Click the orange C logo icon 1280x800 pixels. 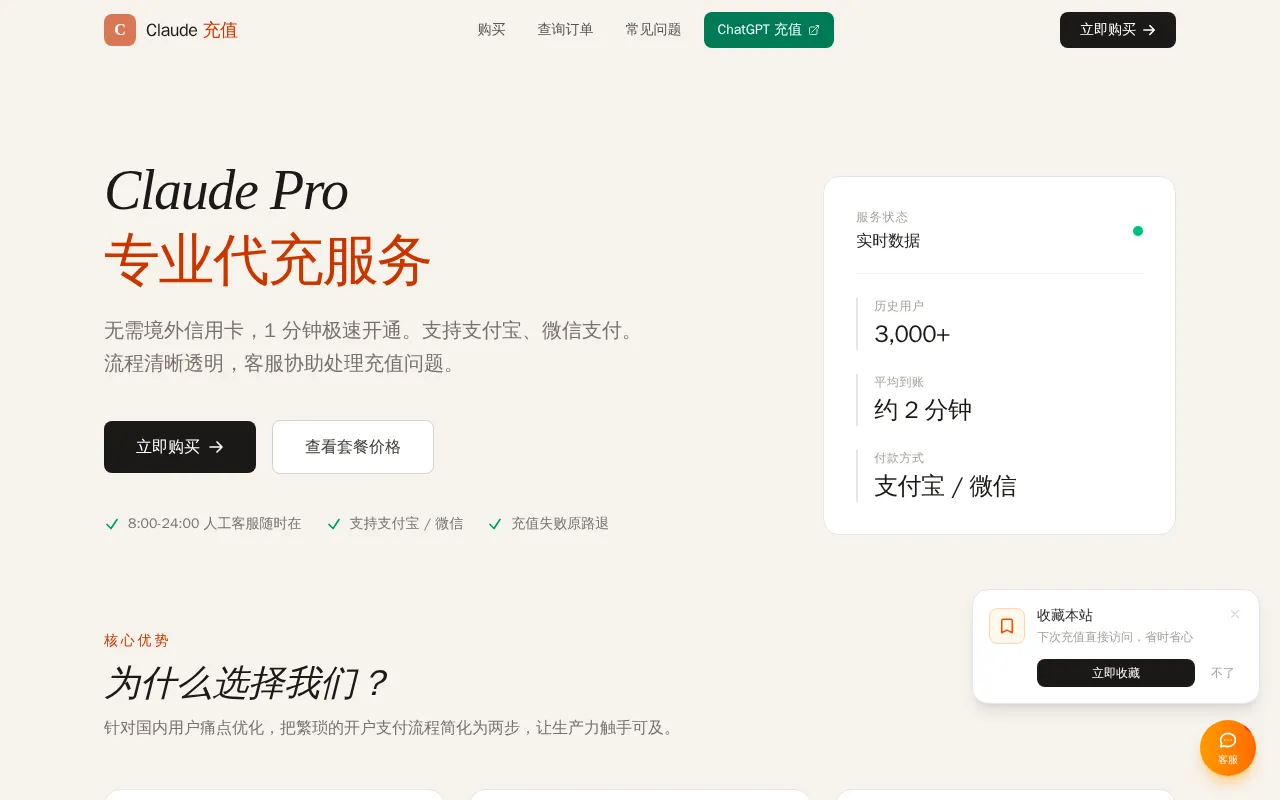(120, 30)
